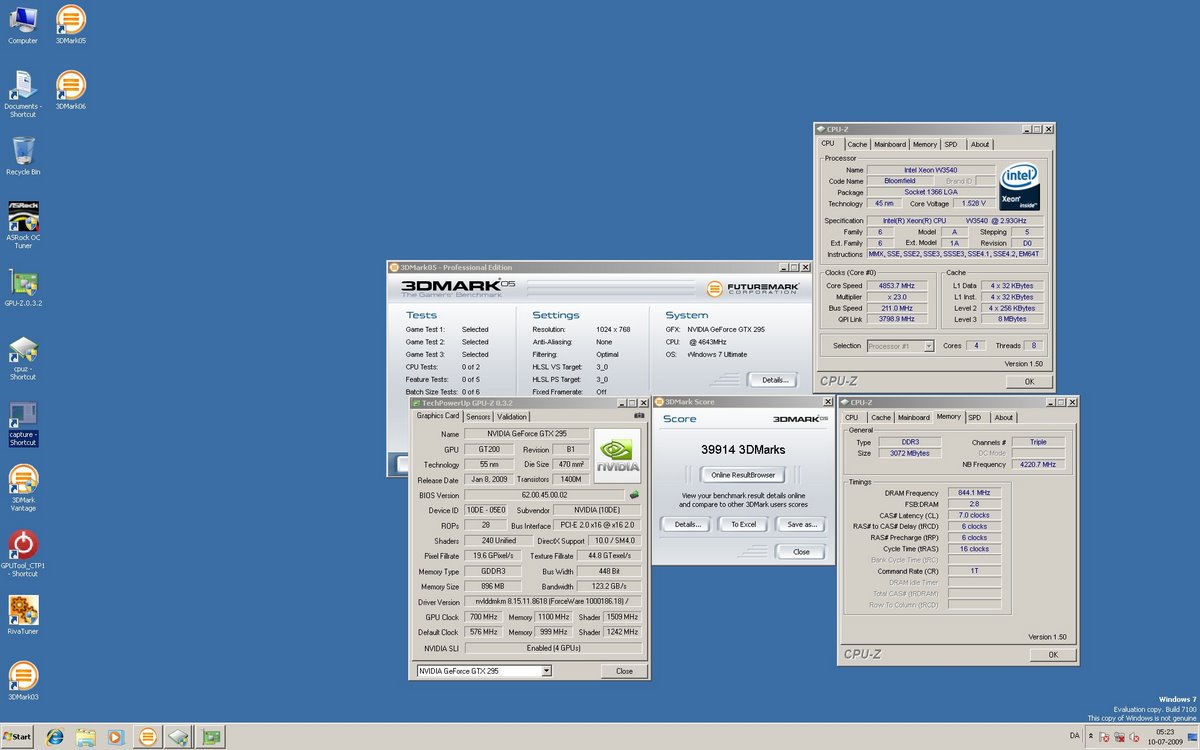Select the GPUTool_CTP1 - Shortcut icon
Image resolution: width=1200 pixels, height=750 pixels.
22,554
